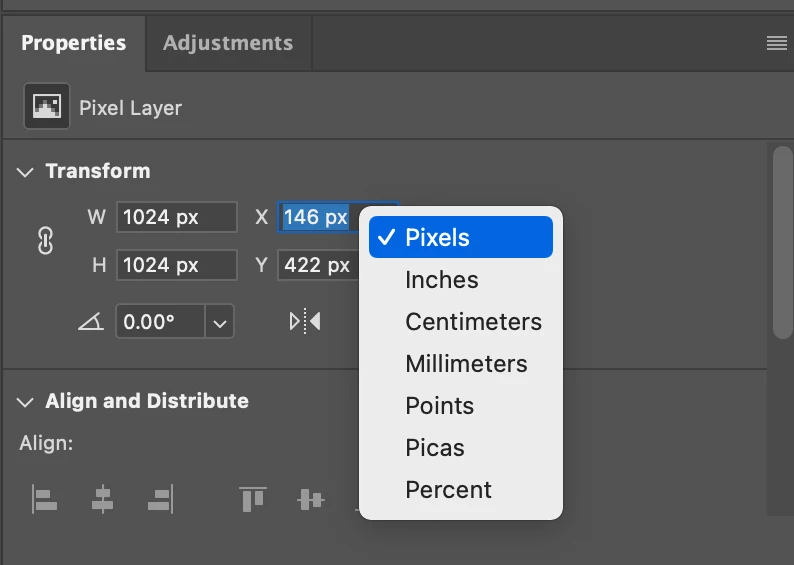This screenshot has width=794, height=565.
Task: Click the Properties panel vertical scrollbar
Action: pos(783,242)
